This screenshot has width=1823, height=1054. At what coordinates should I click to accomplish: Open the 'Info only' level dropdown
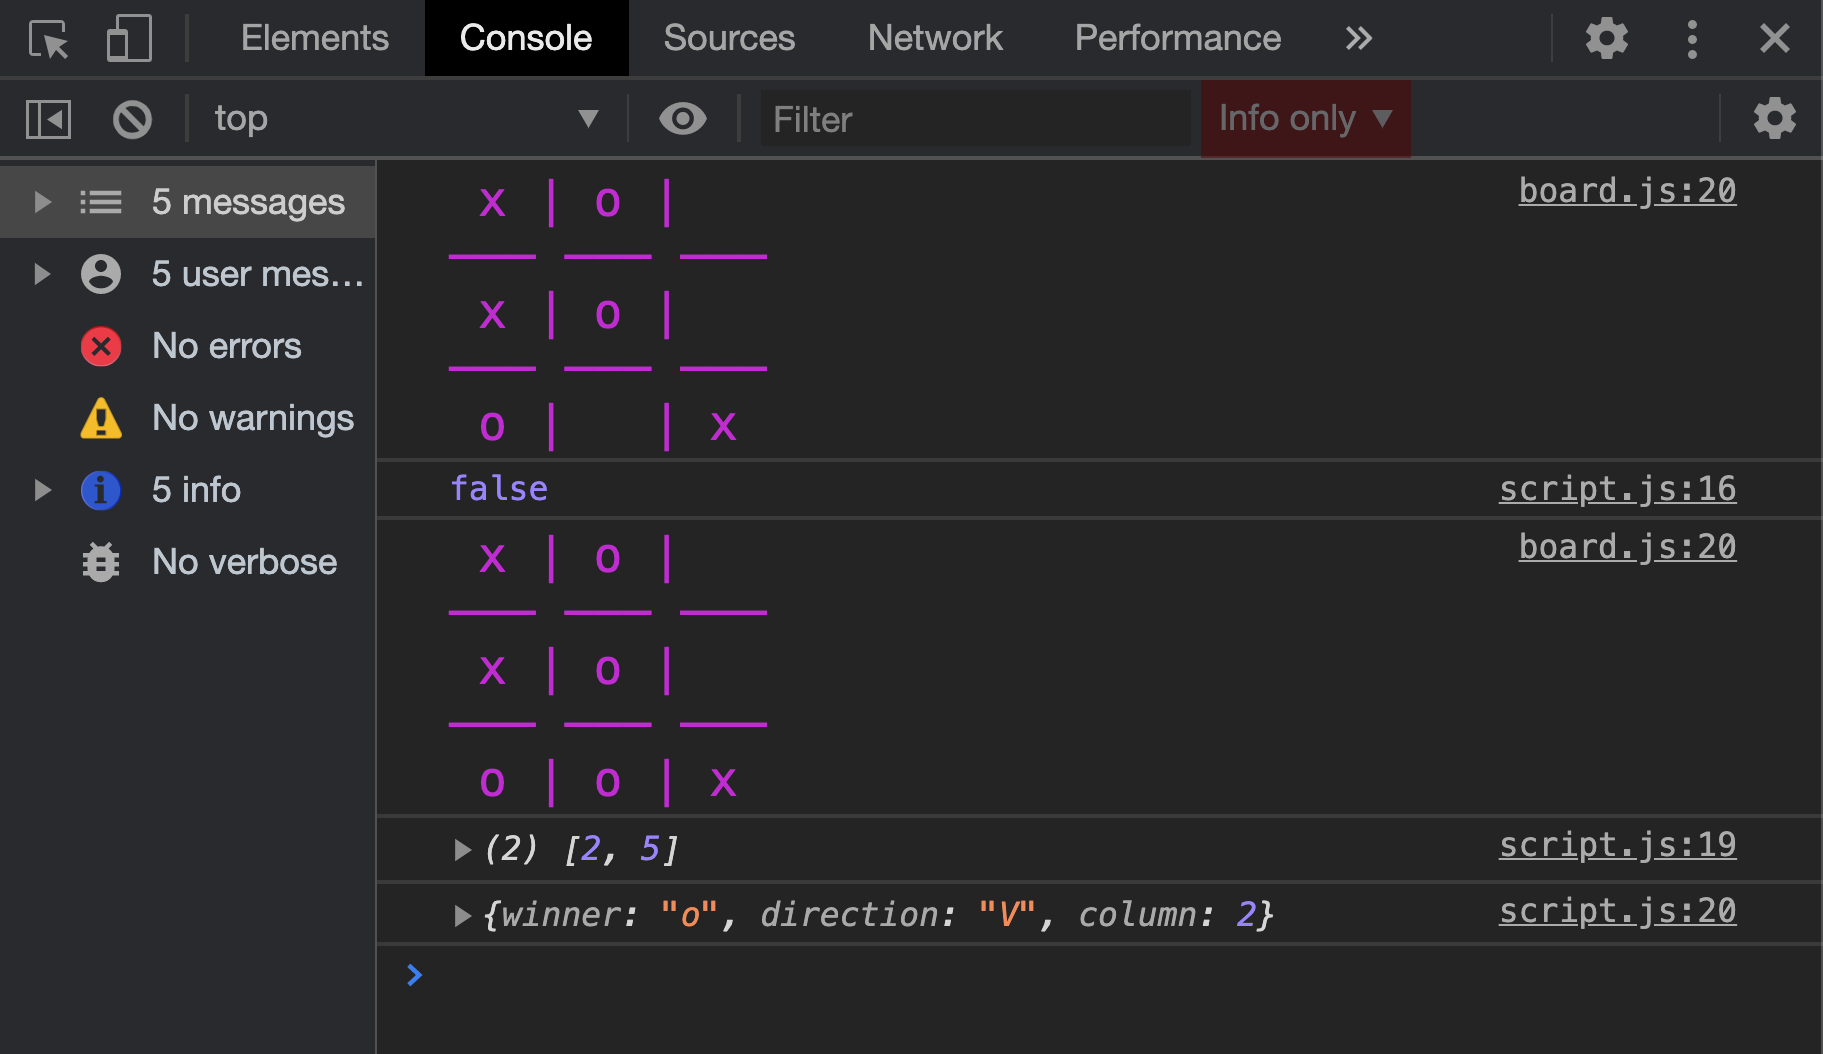[1305, 119]
